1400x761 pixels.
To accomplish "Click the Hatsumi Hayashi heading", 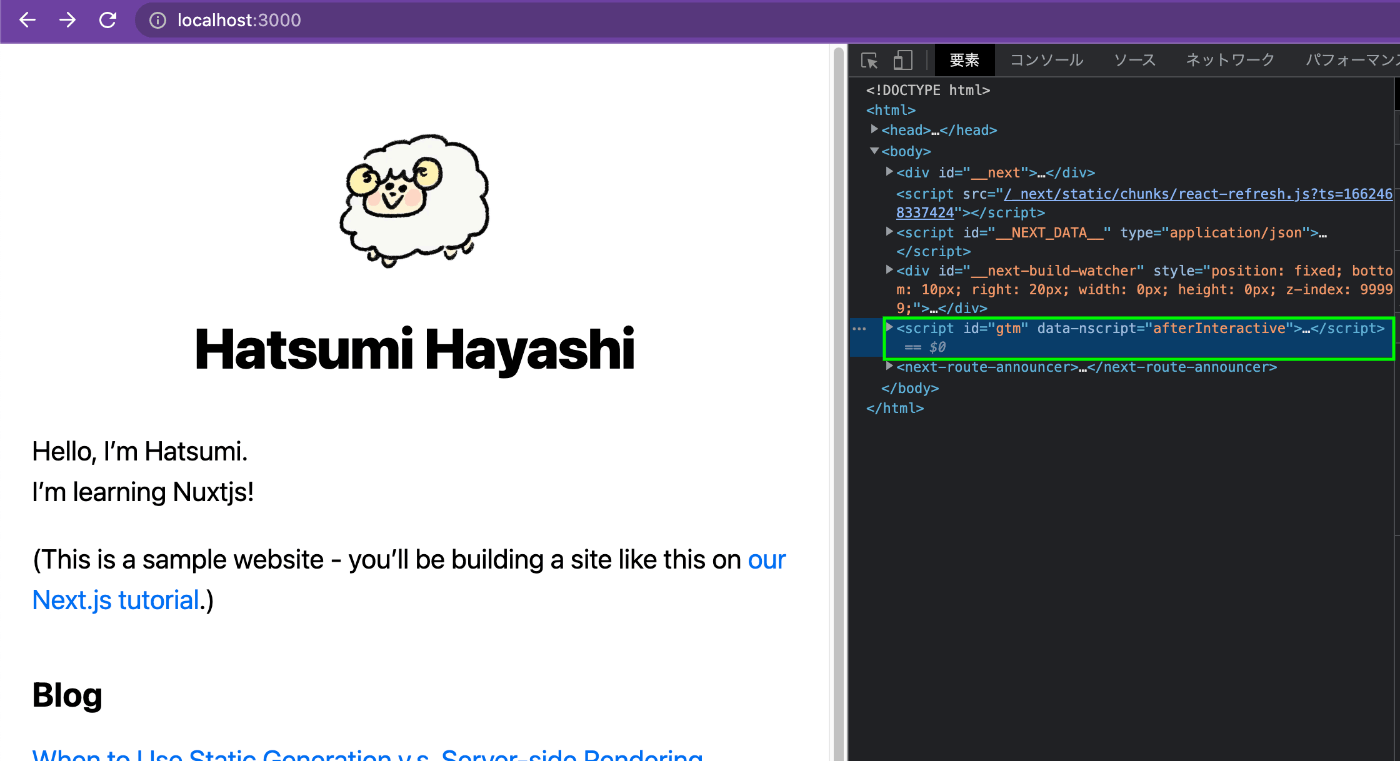I will point(415,350).
